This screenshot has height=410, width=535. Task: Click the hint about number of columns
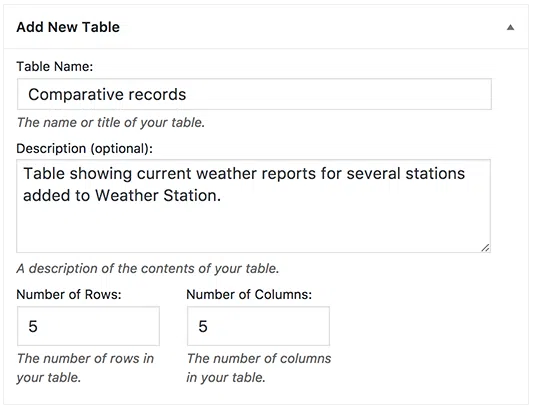tap(259, 368)
